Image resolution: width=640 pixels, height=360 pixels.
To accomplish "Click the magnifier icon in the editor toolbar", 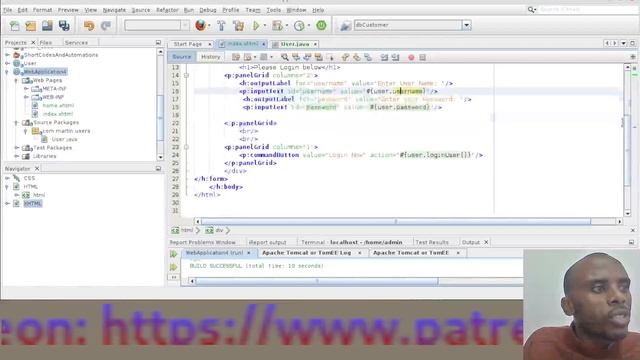I will tap(284, 57).
